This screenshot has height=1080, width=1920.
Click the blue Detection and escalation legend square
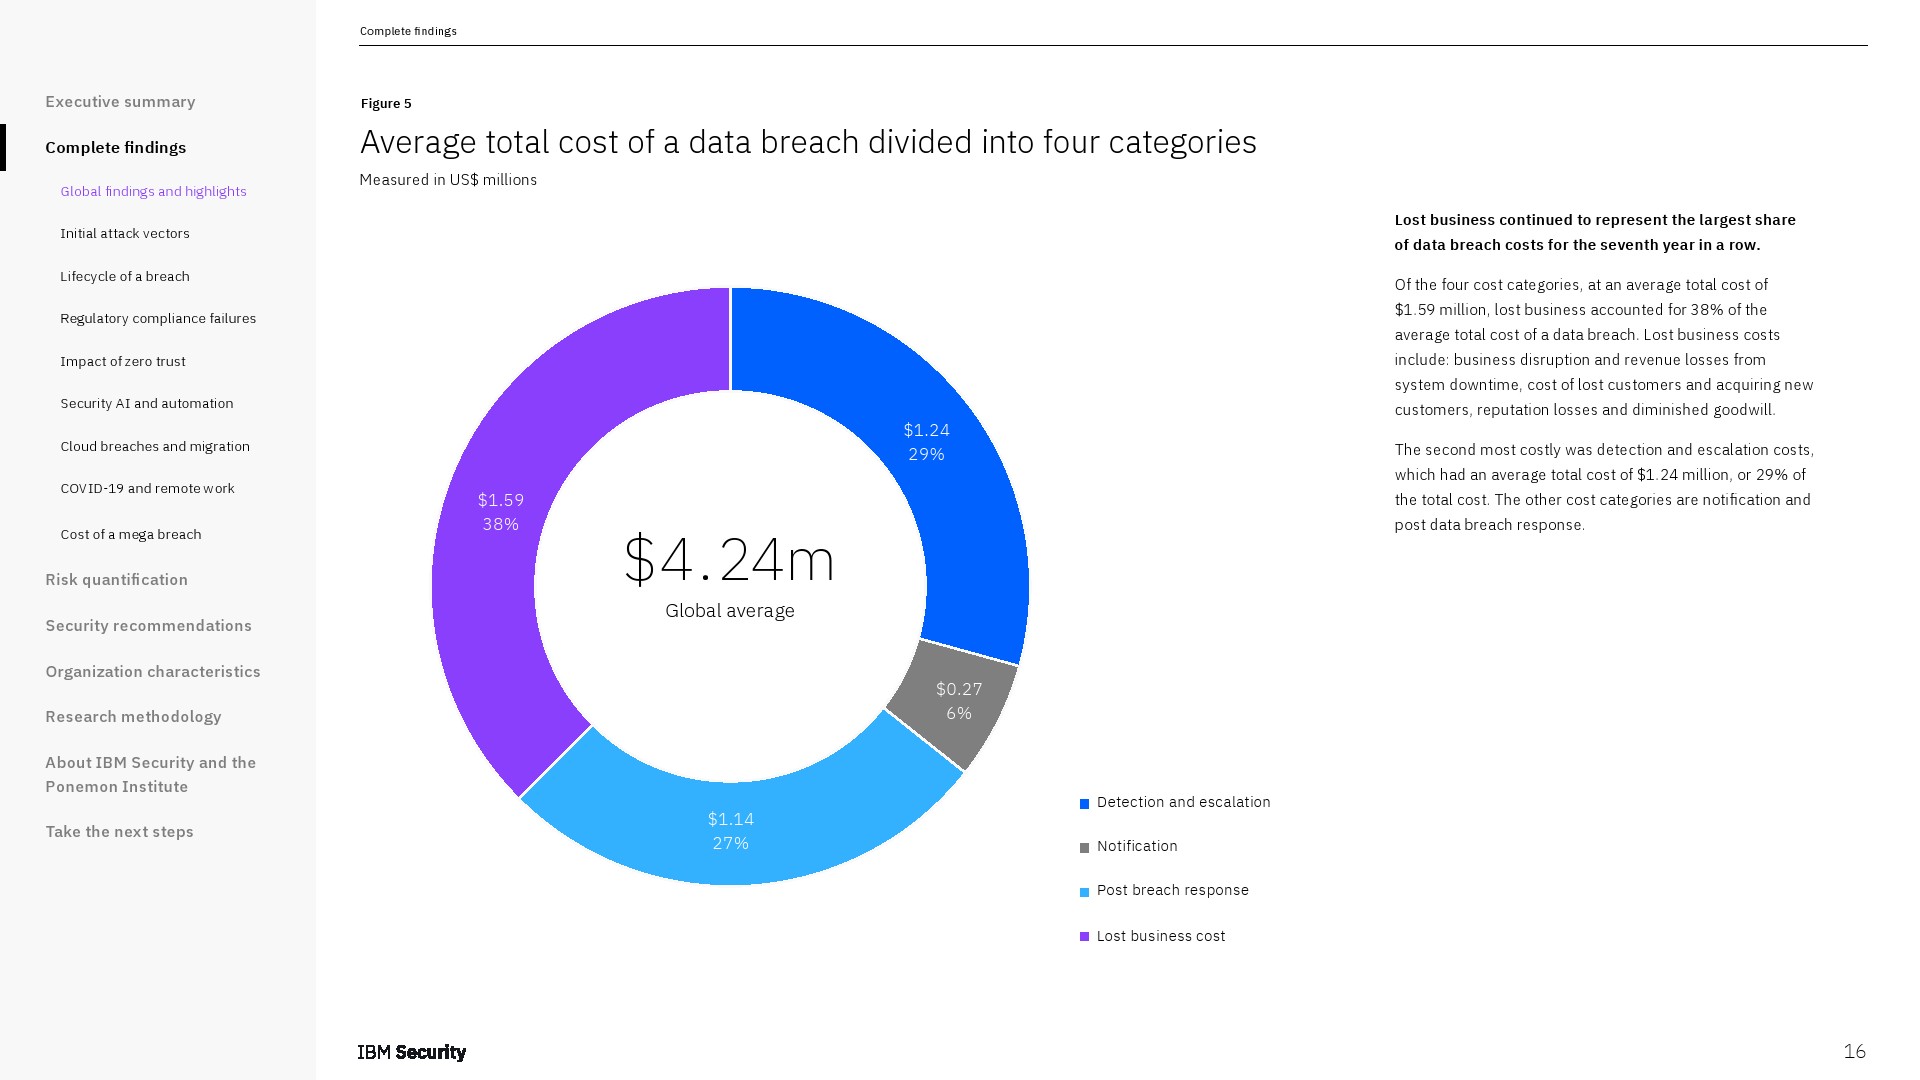(x=1084, y=804)
